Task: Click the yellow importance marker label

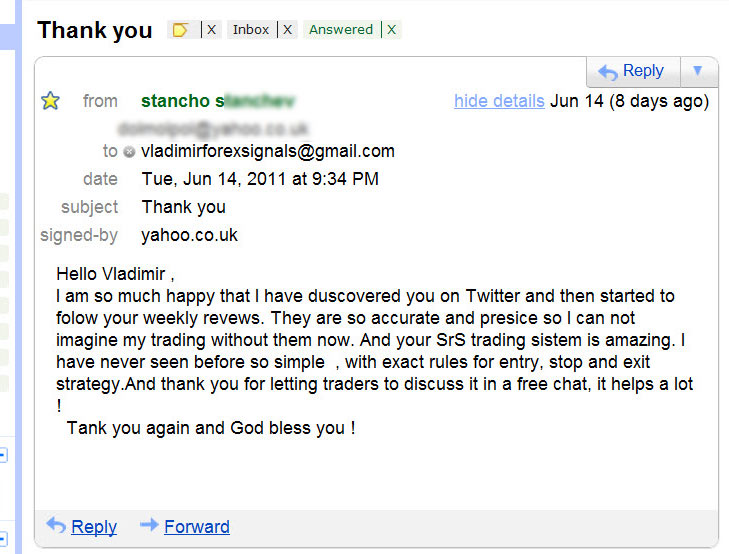Action: coord(180,30)
